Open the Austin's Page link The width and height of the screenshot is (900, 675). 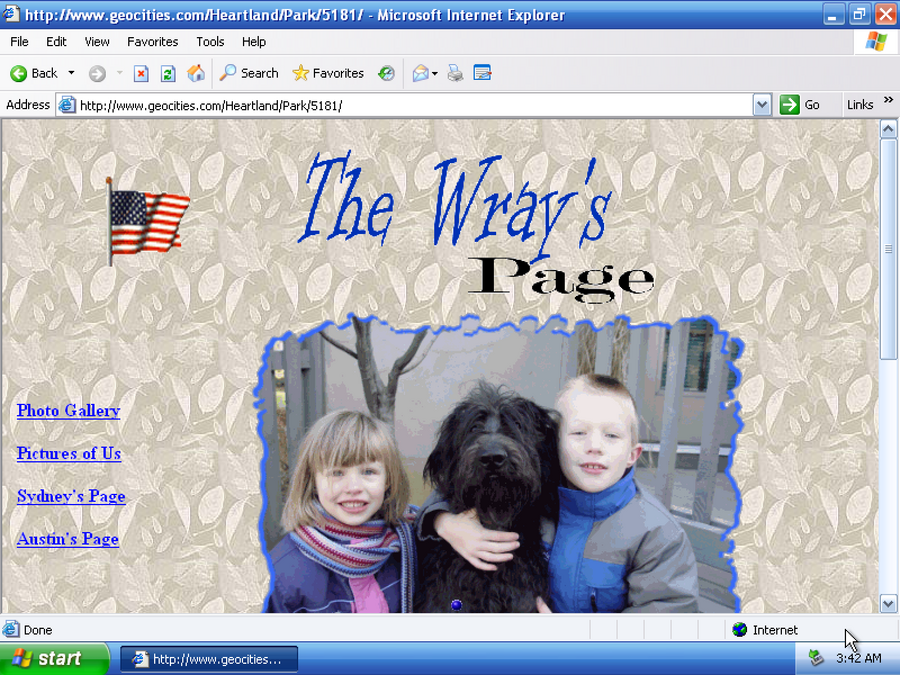[68, 539]
